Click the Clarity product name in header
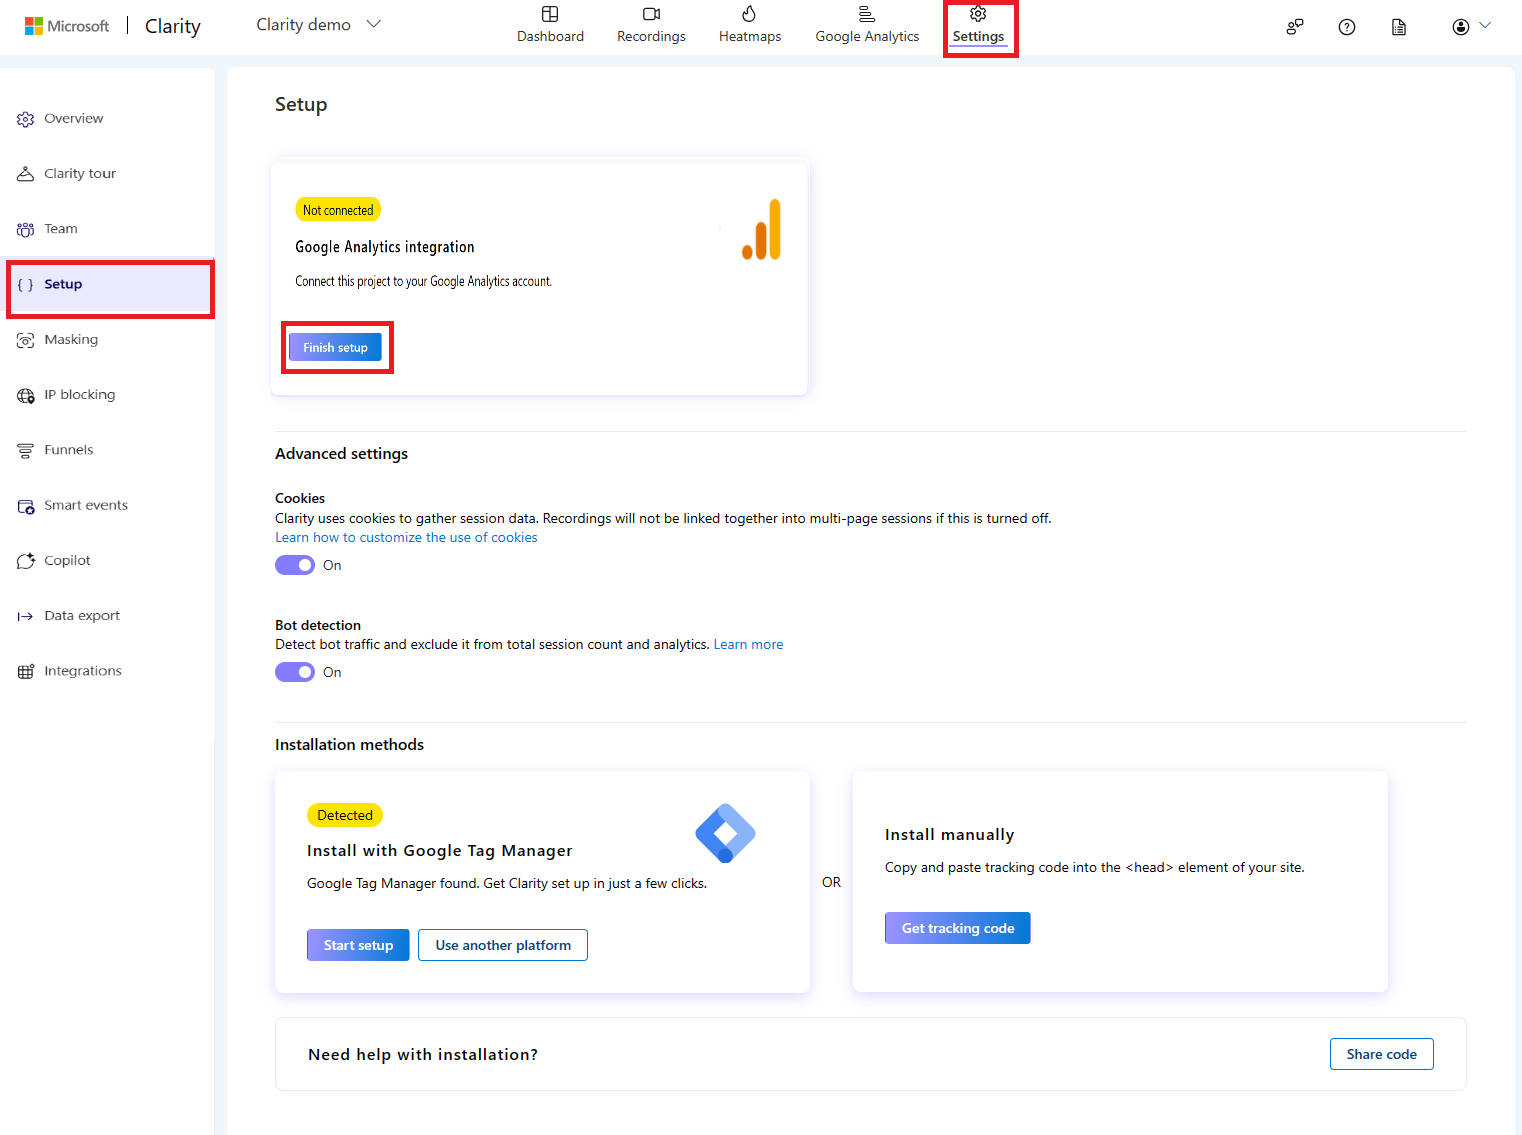The width and height of the screenshot is (1522, 1135). tap(173, 26)
